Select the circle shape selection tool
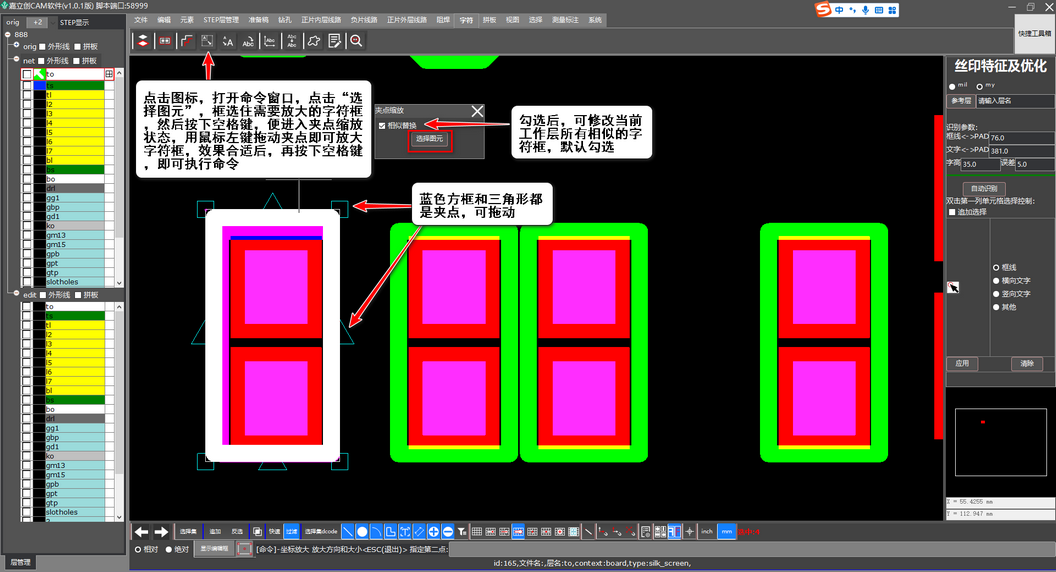 (362, 532)
